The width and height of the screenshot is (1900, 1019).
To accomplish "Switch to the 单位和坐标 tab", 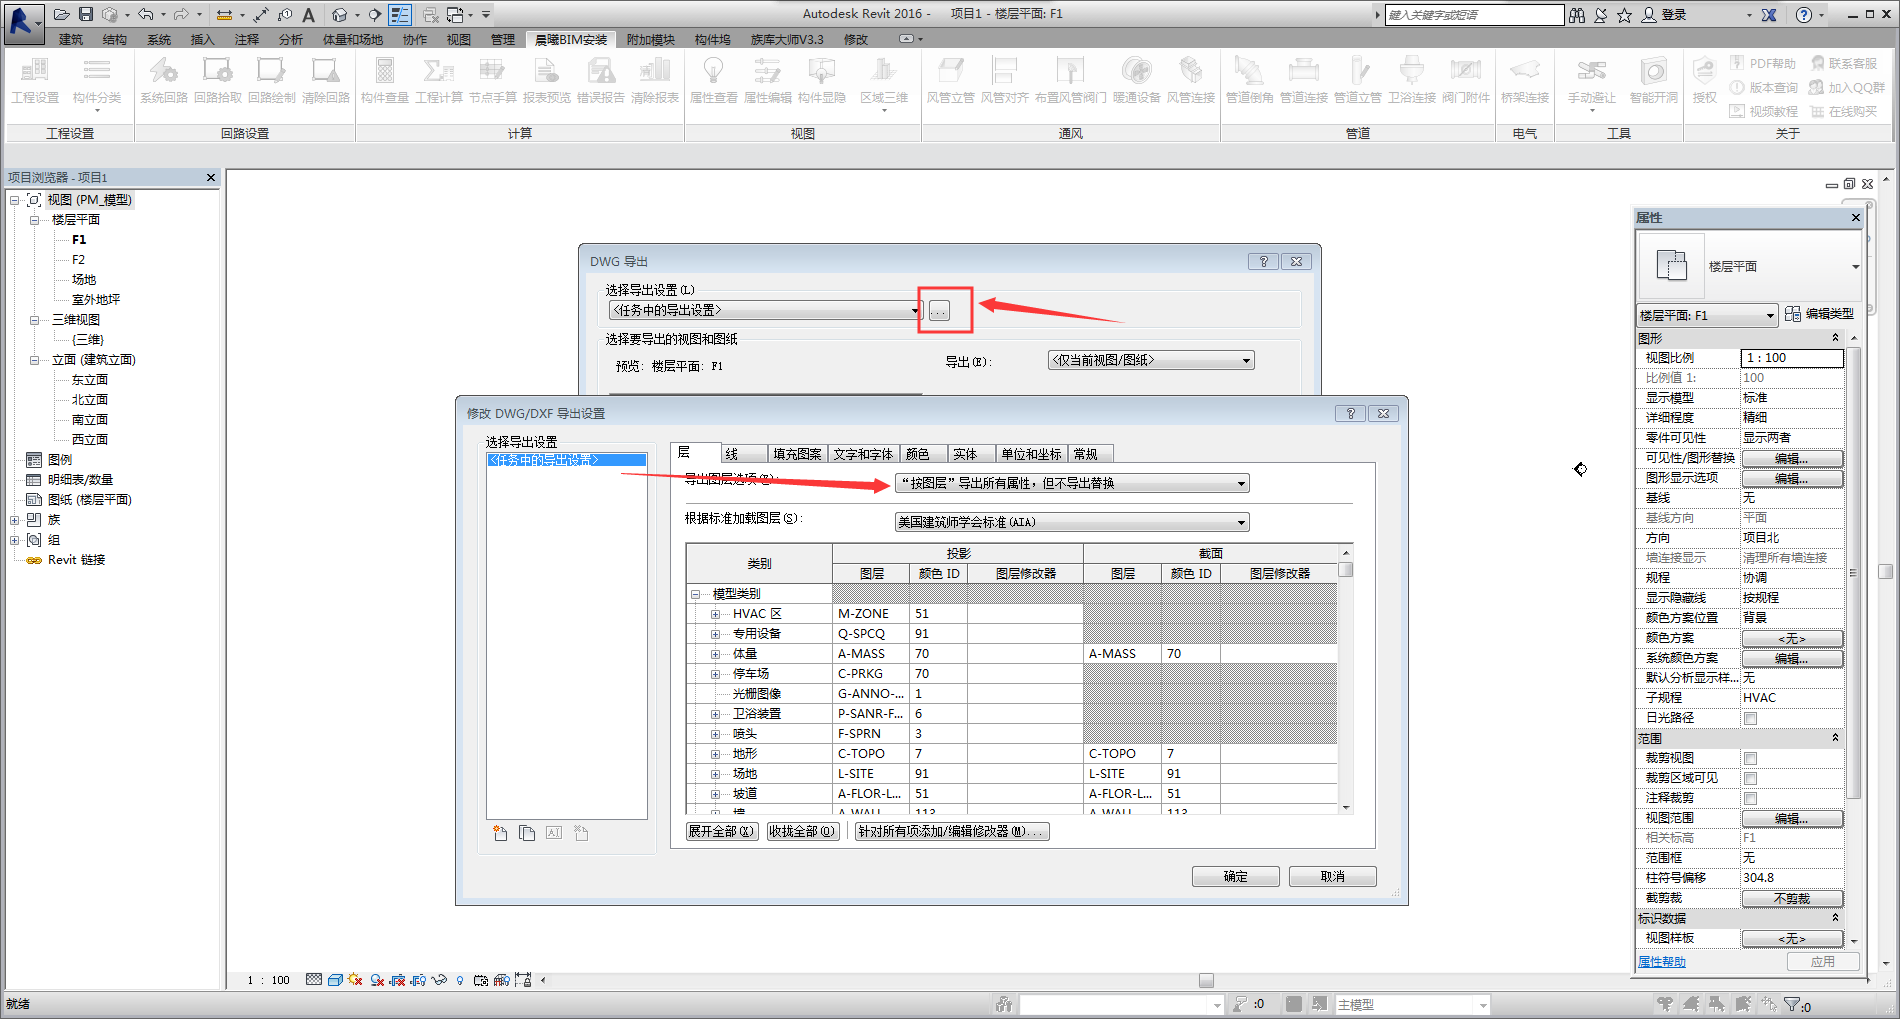I will coord(1031,454).
